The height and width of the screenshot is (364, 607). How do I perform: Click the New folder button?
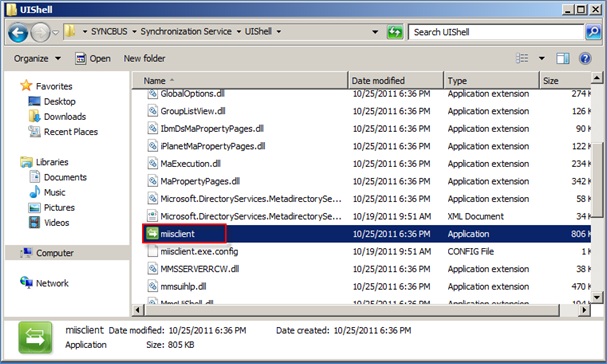[x=144, y=58]
